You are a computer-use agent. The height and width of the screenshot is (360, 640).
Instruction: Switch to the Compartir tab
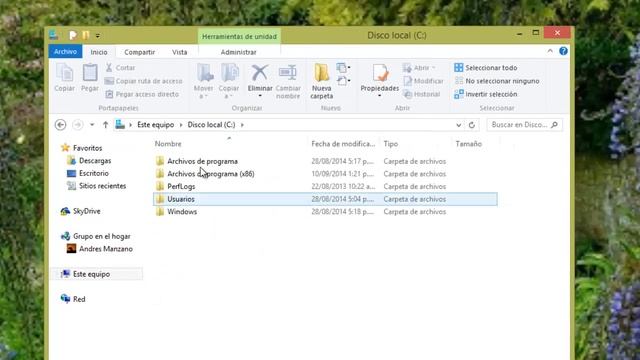click(140, 52)
